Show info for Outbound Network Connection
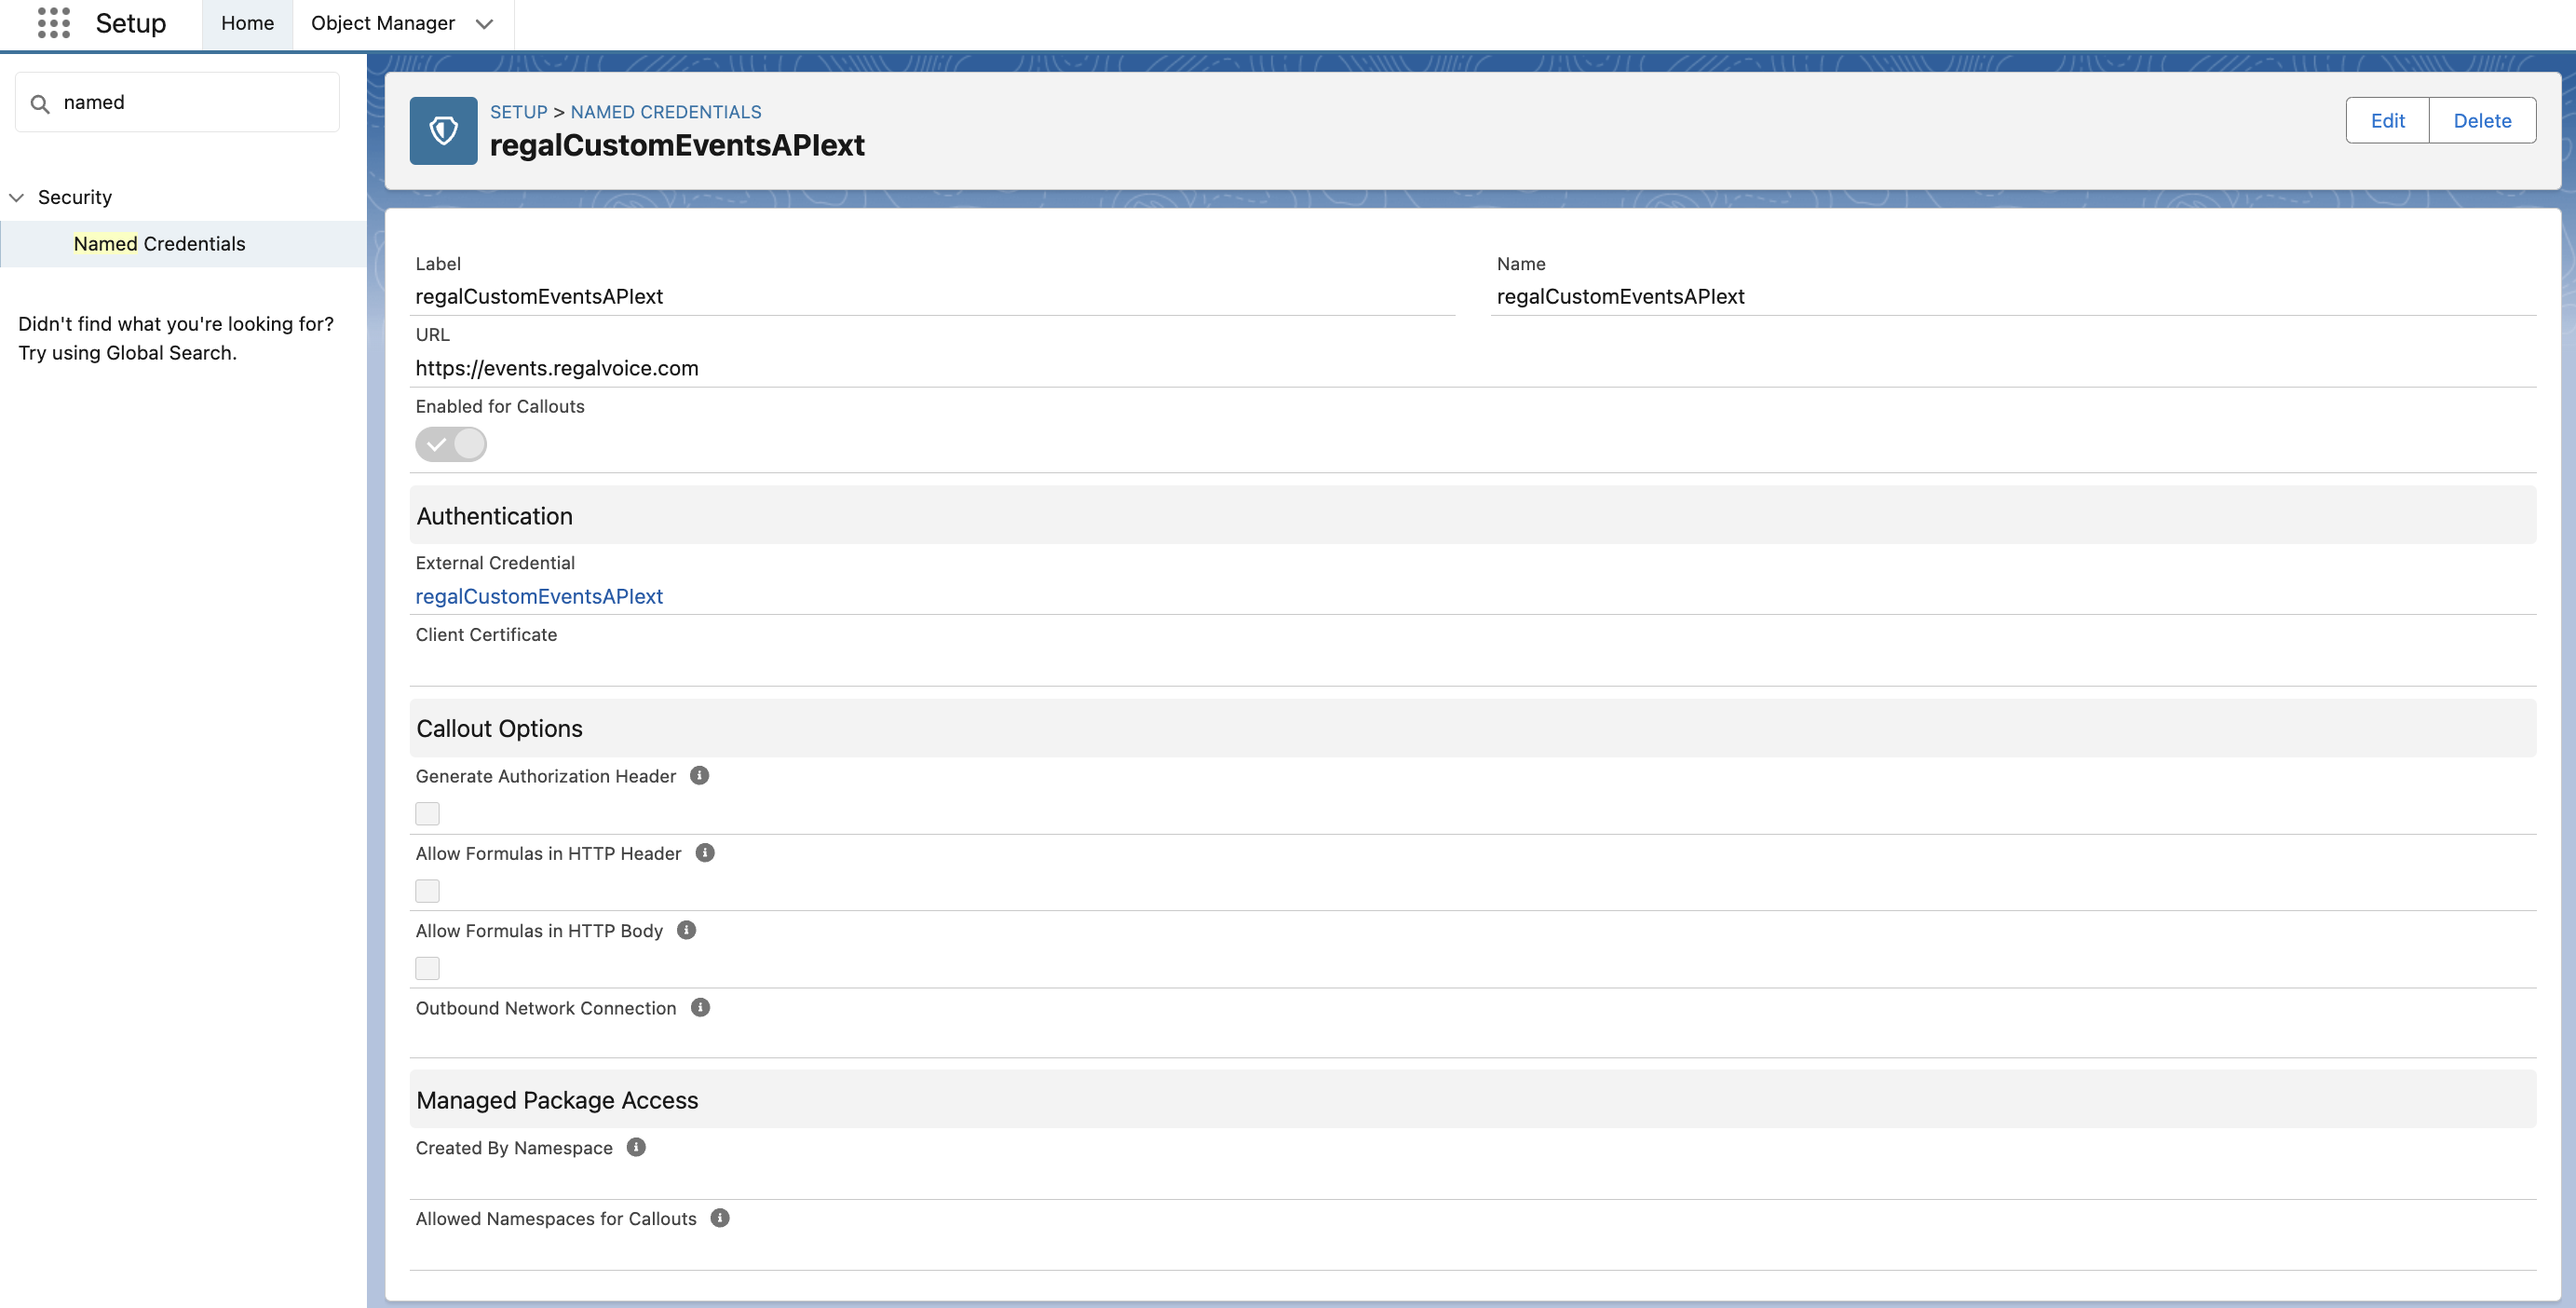 tap(700, 1007)
